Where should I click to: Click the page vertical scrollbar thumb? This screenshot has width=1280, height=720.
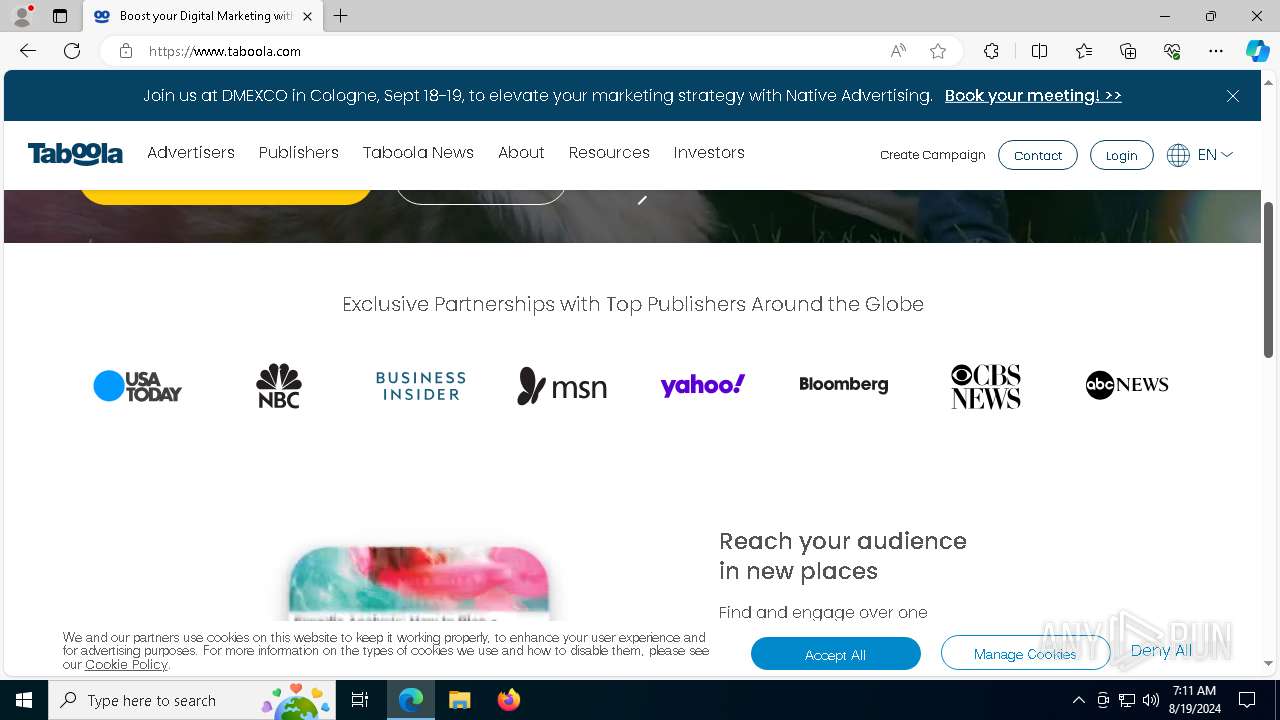(1268, 280)
